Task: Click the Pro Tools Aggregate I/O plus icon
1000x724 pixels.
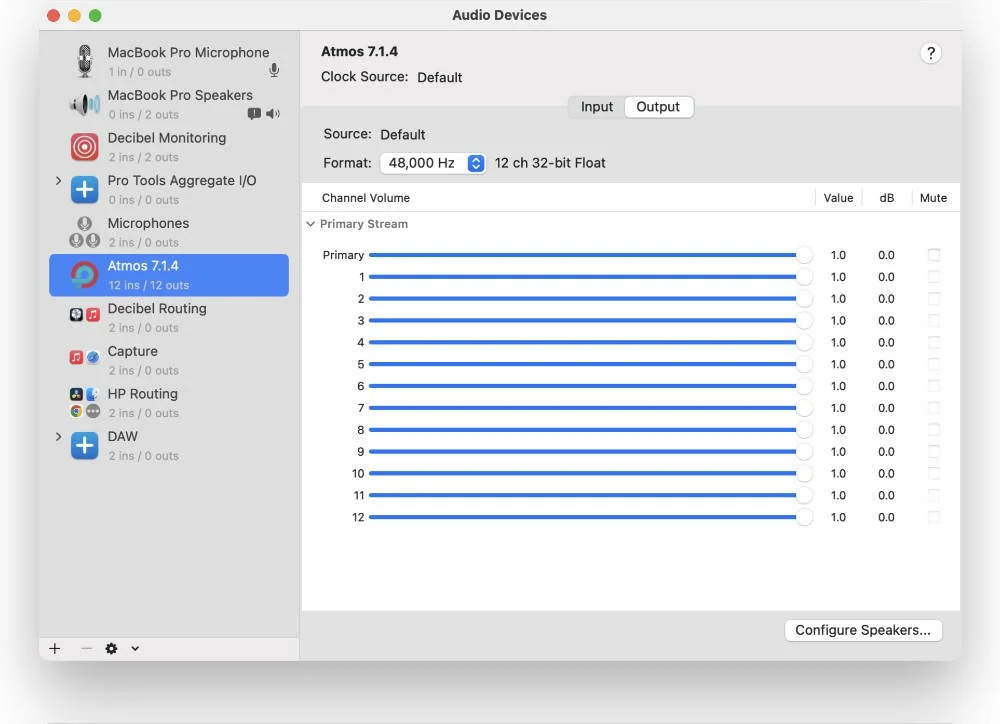Action: click(85, 189)
